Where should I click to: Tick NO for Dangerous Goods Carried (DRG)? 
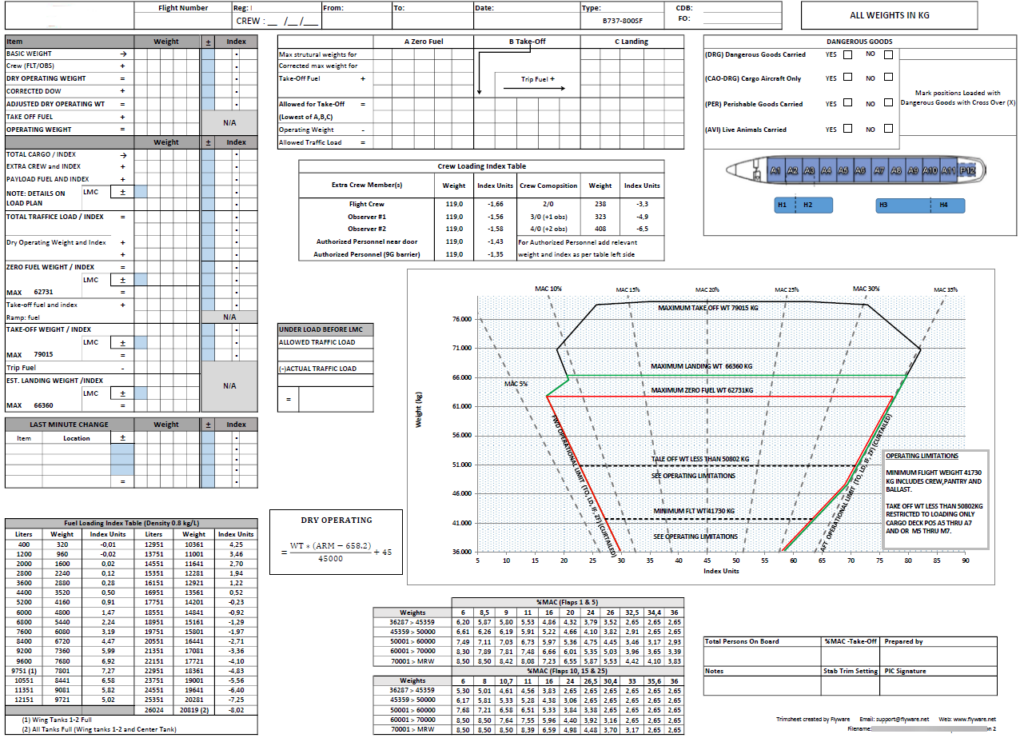click(x=888, y=55)
